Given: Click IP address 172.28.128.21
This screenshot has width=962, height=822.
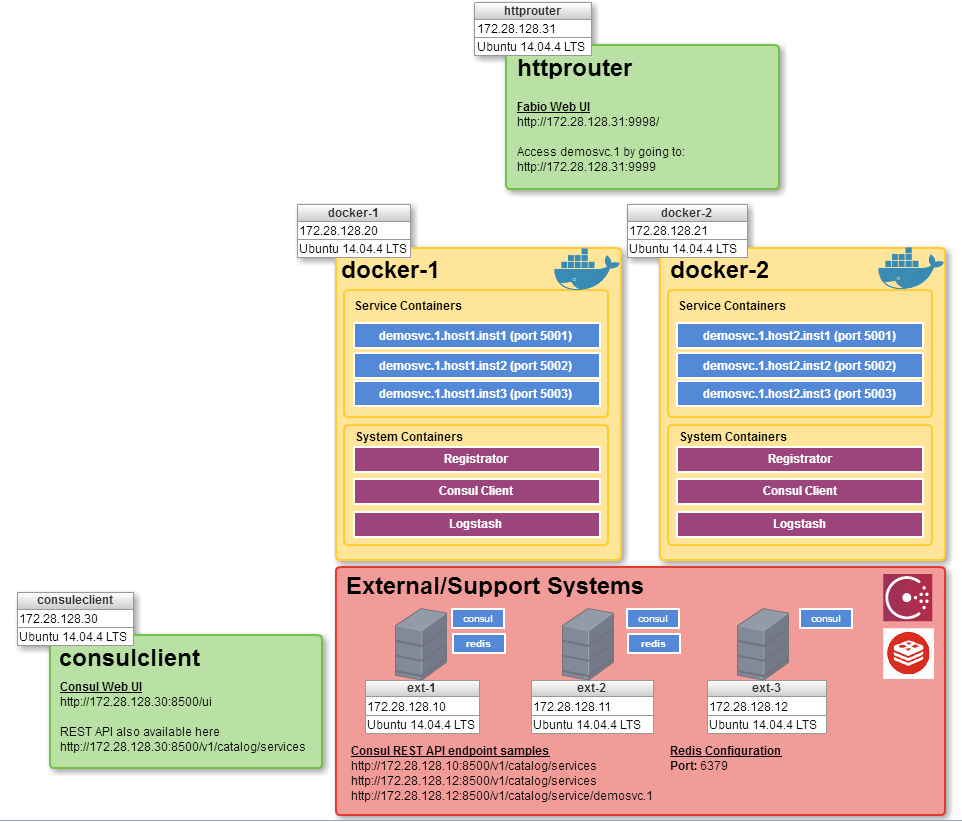Looking at the screenshot, I should pos(669,231).
